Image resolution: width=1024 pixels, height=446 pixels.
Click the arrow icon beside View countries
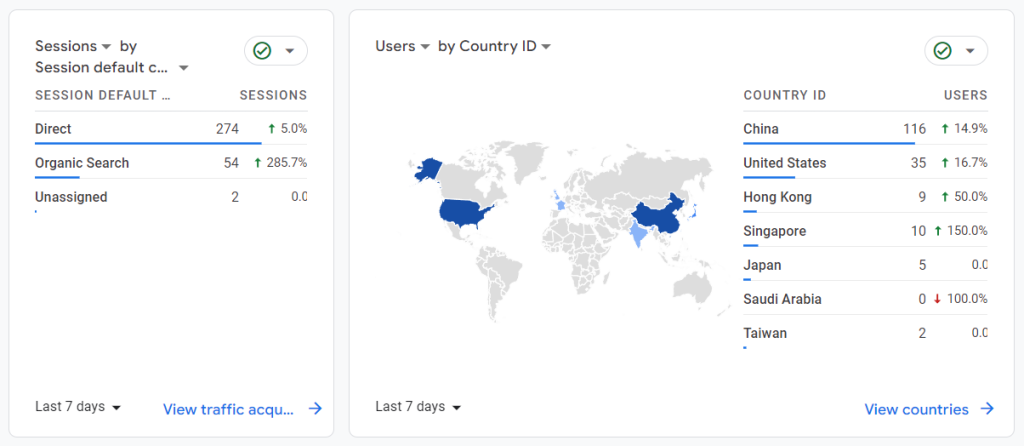[x=987, y=409]
